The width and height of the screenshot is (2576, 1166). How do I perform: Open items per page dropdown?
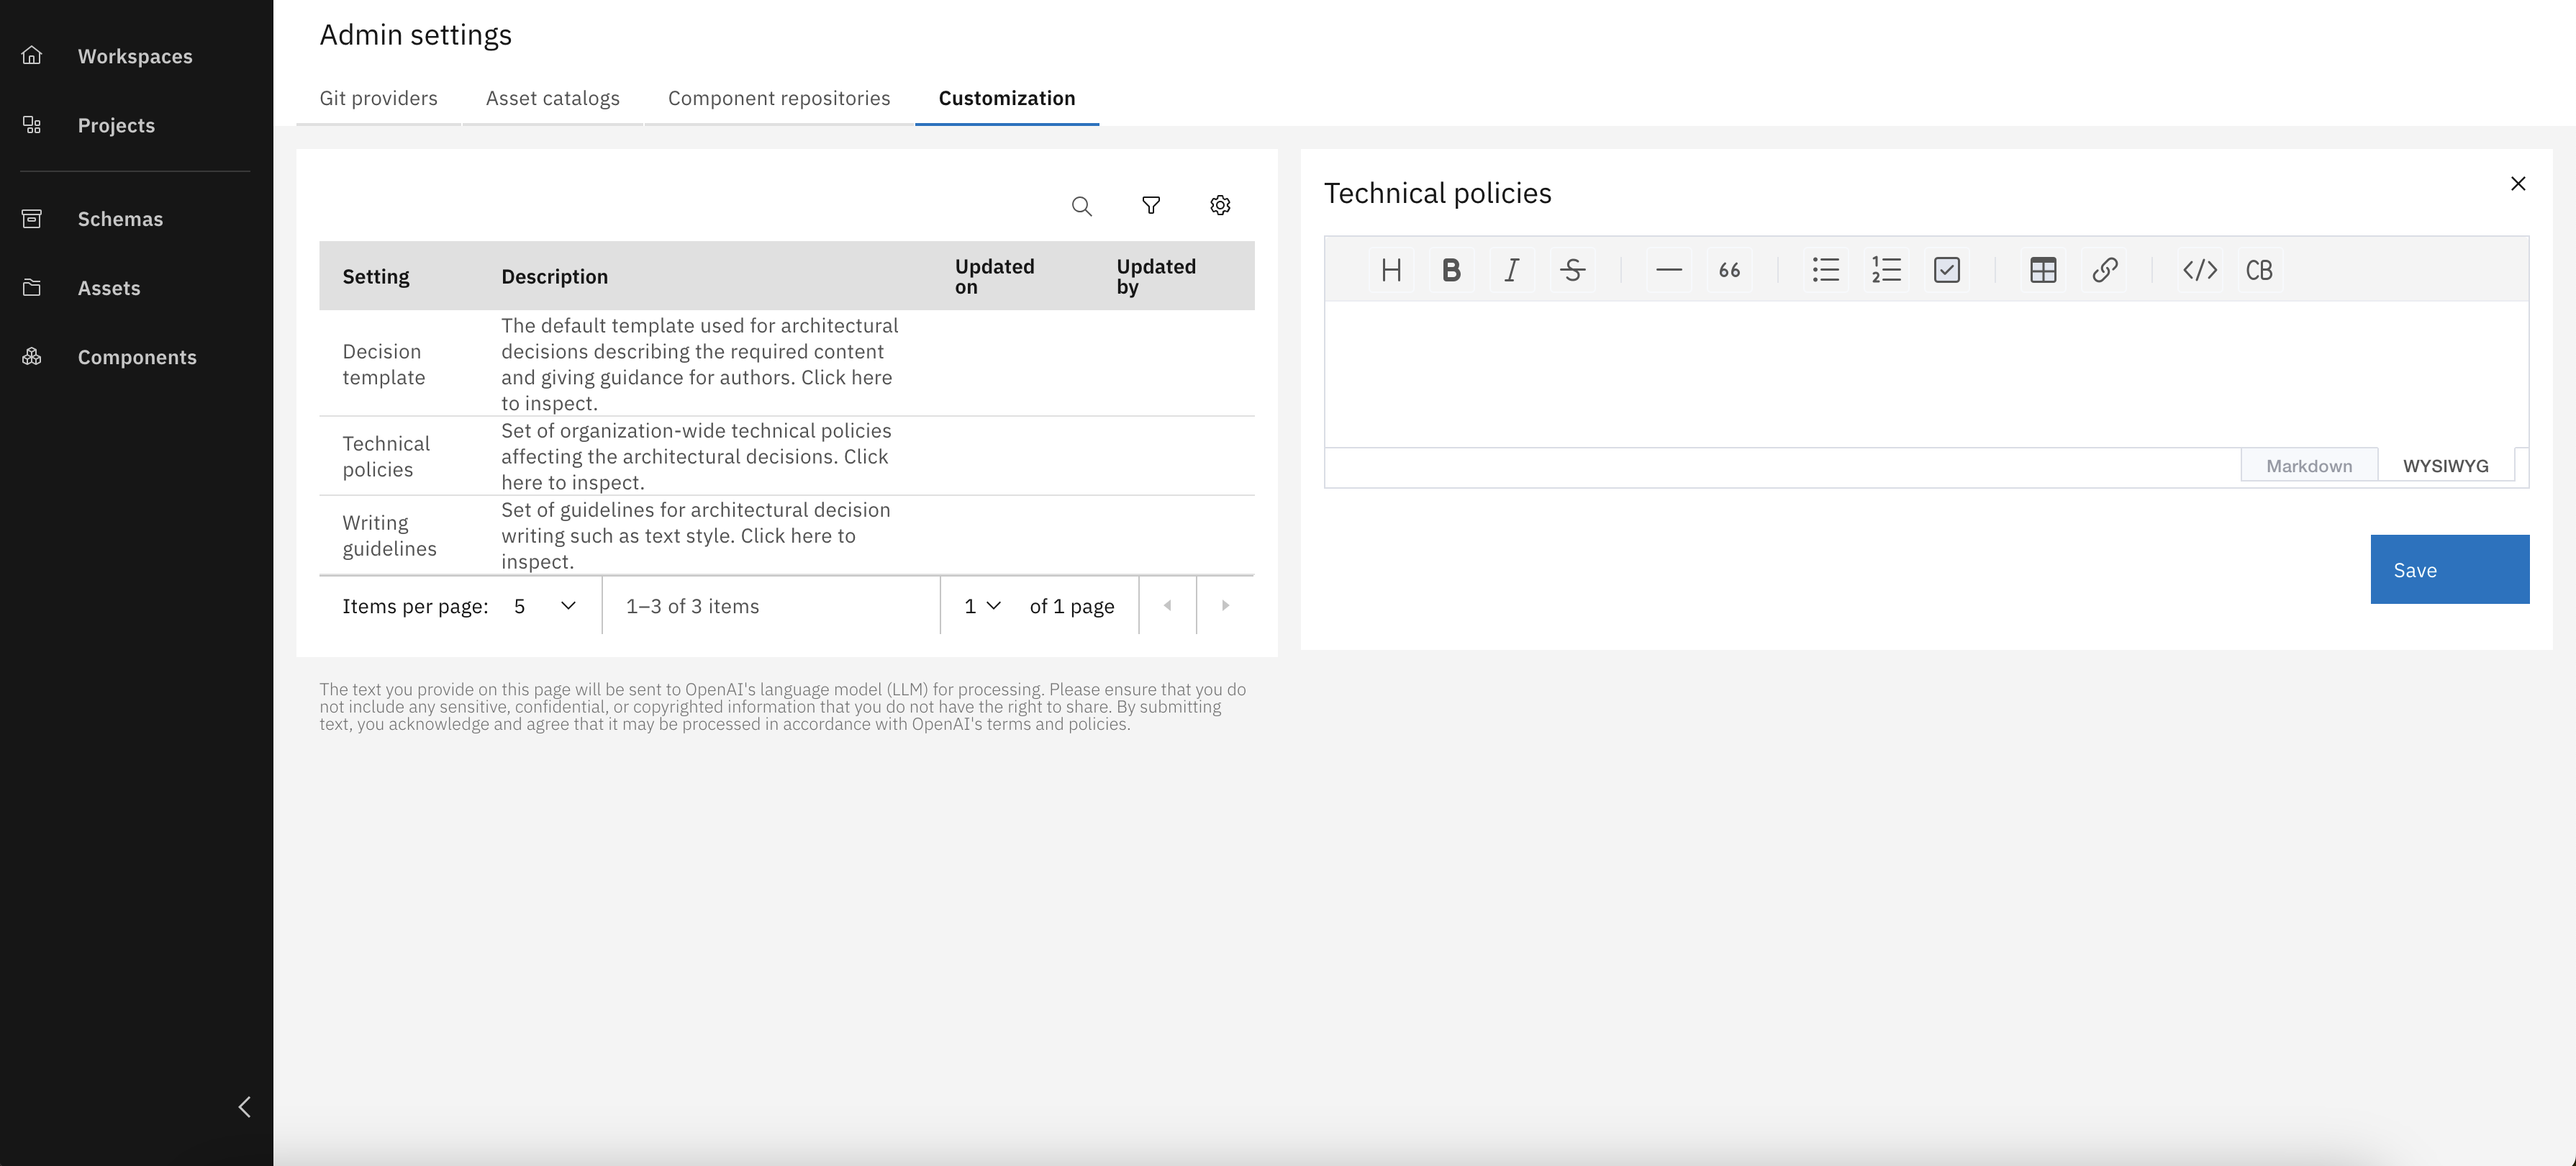point(545,606)
